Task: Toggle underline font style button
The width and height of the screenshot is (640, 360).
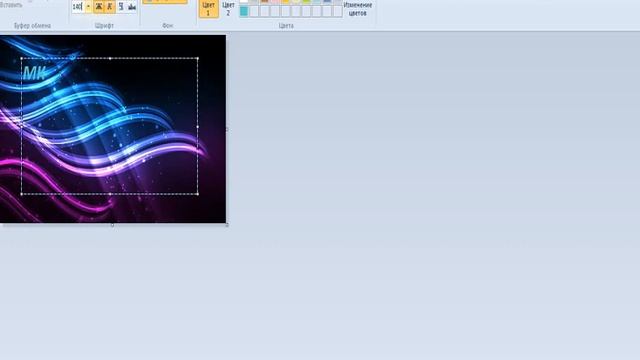Action: 121,7
